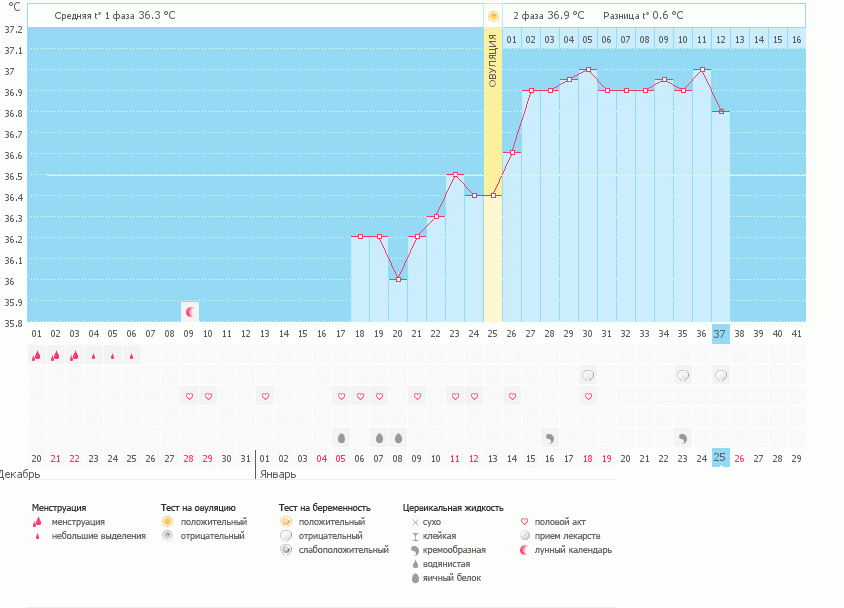Viewport: 844px width, 608px height.
Task: Select the temperature point on cycle day 20
Action: pos(398,279)
